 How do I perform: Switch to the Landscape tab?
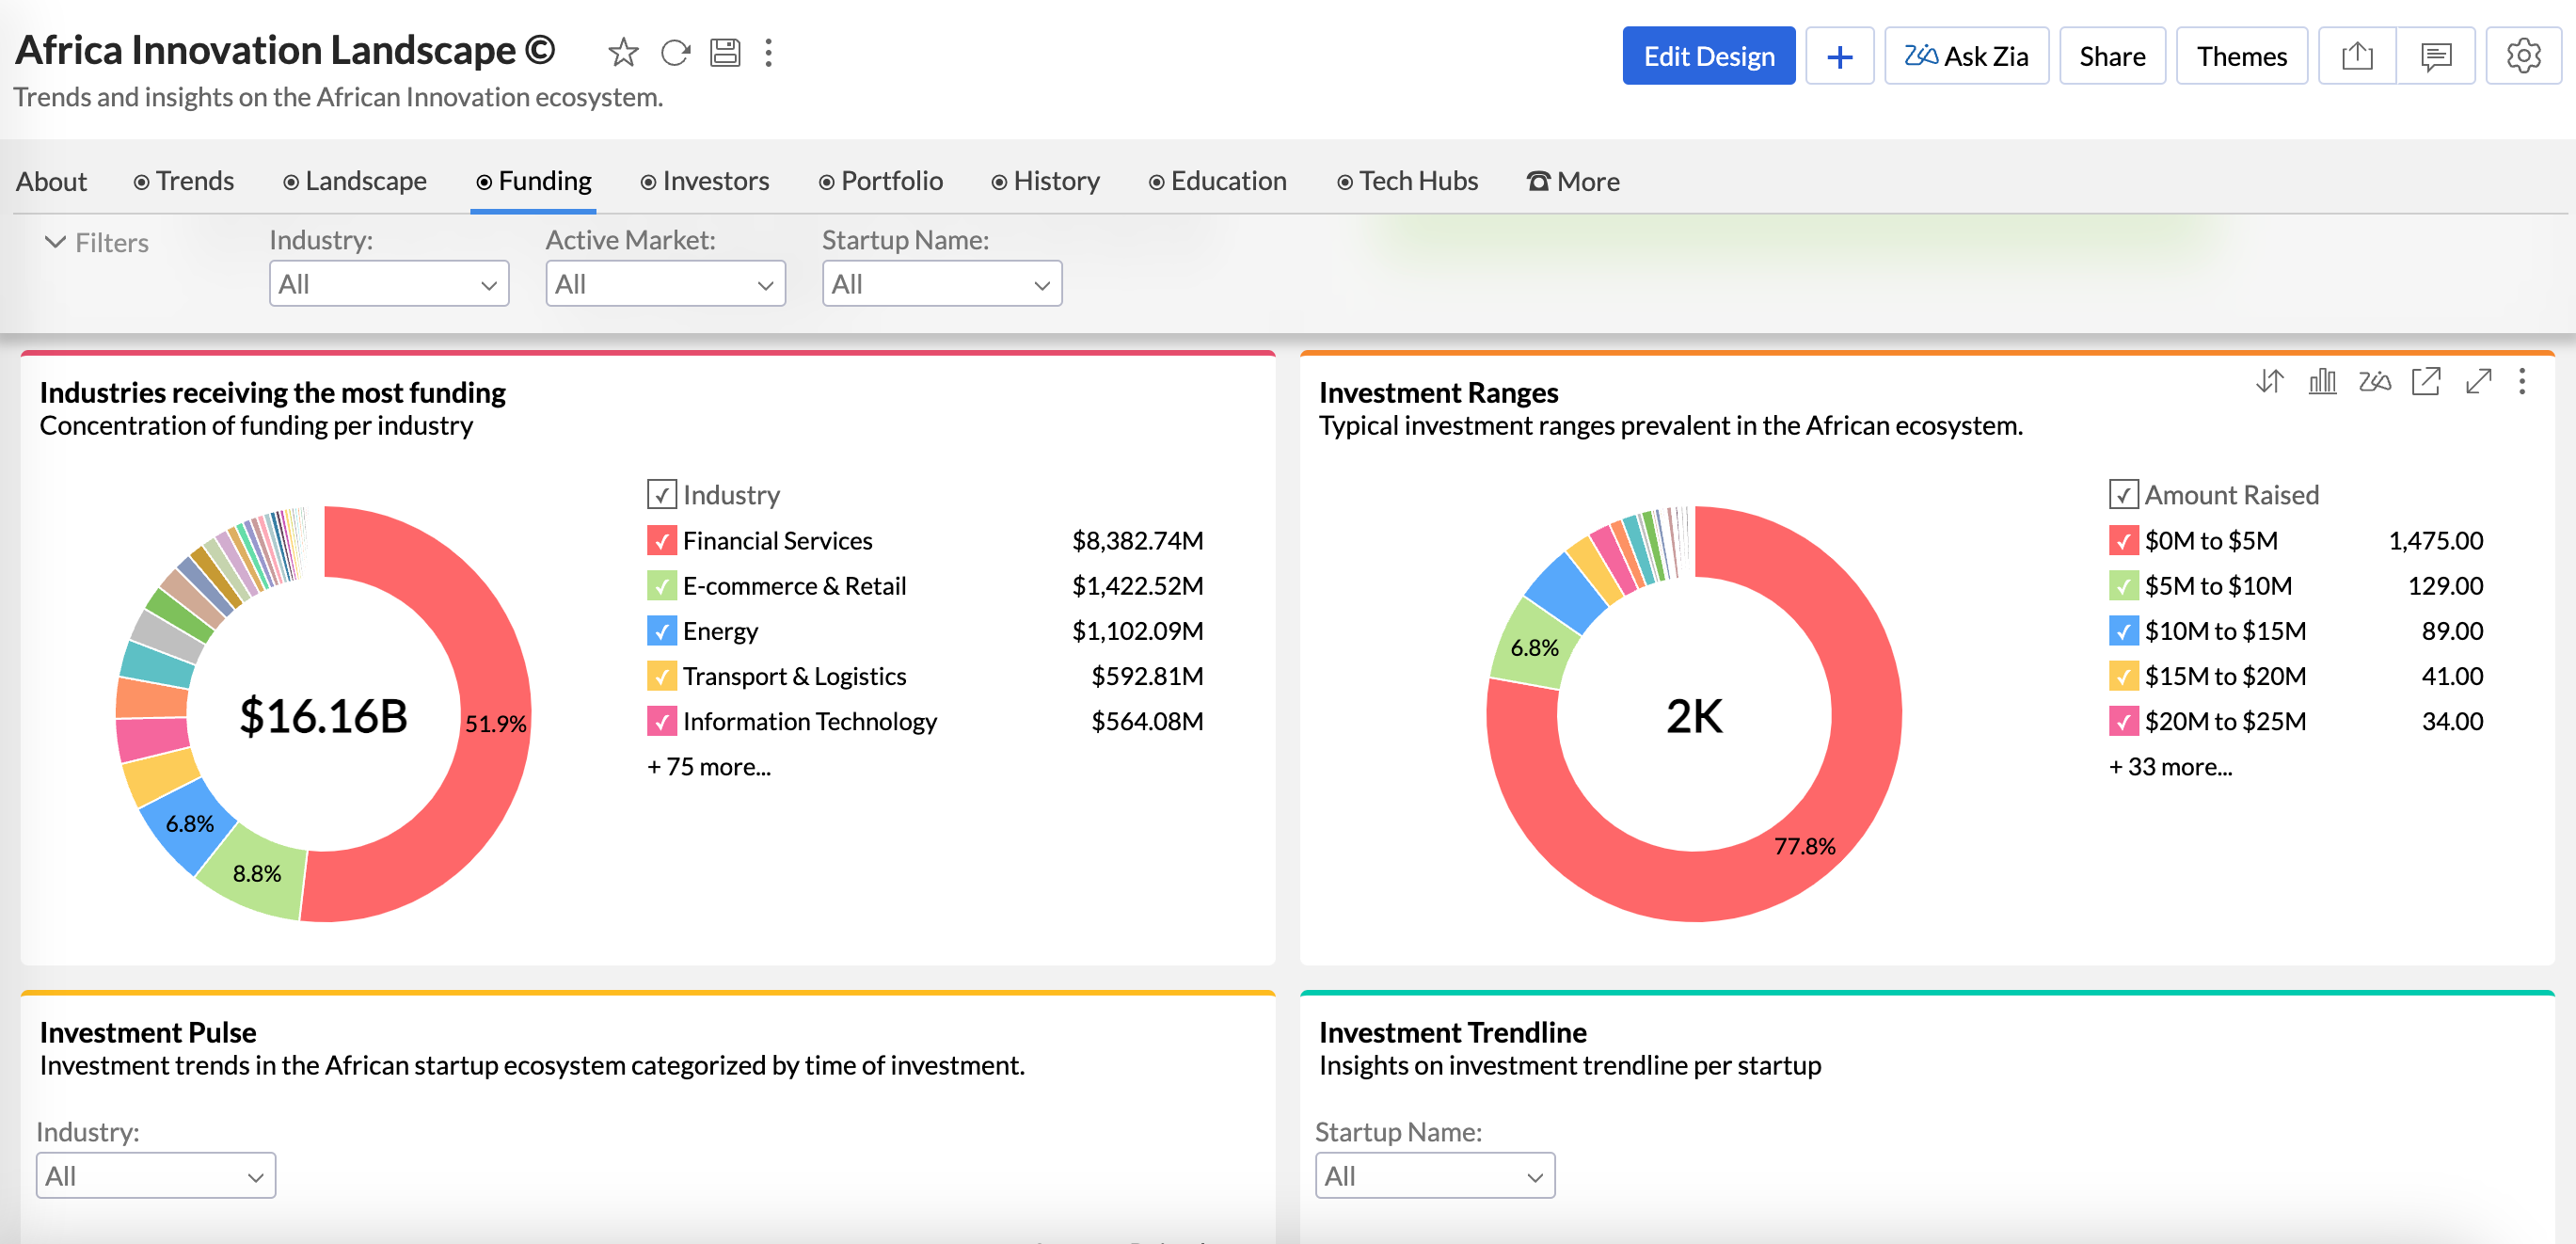(355, 181)
